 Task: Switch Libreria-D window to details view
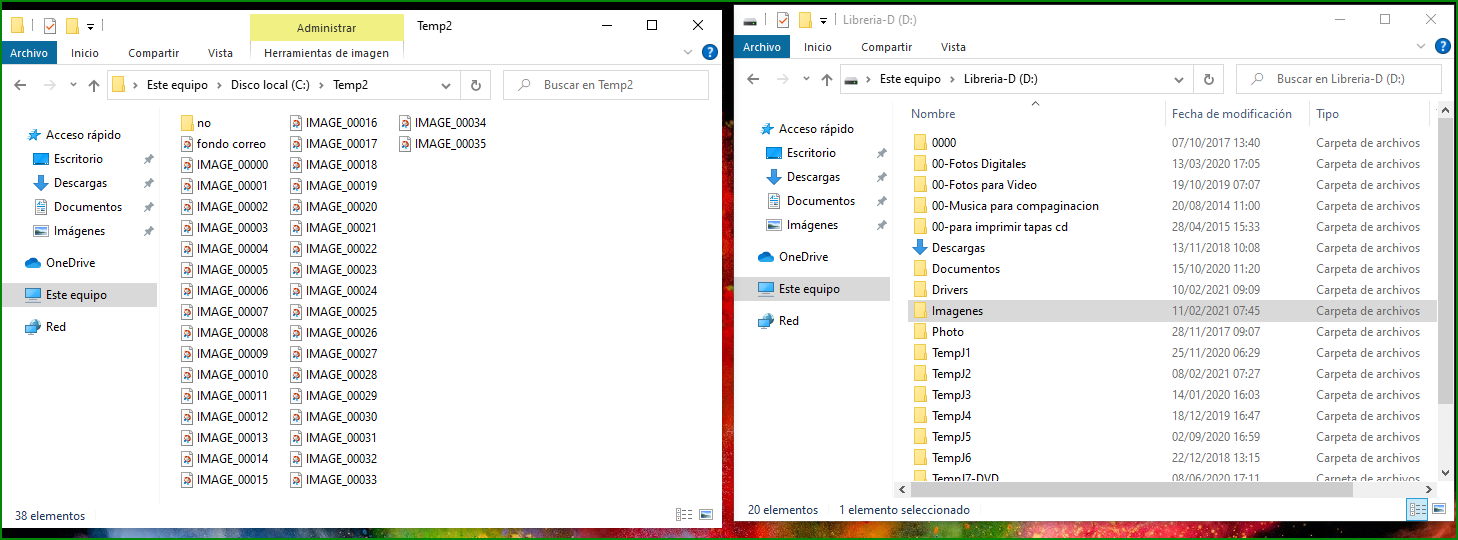[x=1417, y=509]
